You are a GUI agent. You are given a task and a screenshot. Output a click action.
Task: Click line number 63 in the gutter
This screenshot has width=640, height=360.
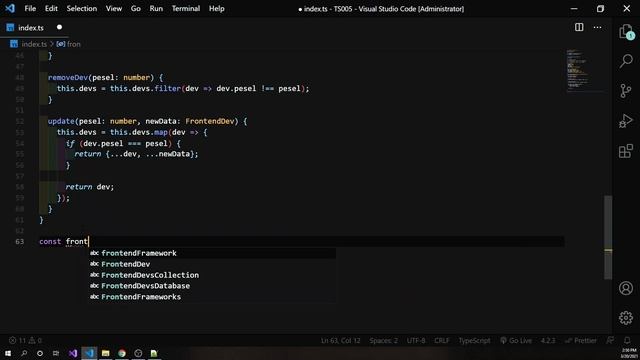point(20,242)
